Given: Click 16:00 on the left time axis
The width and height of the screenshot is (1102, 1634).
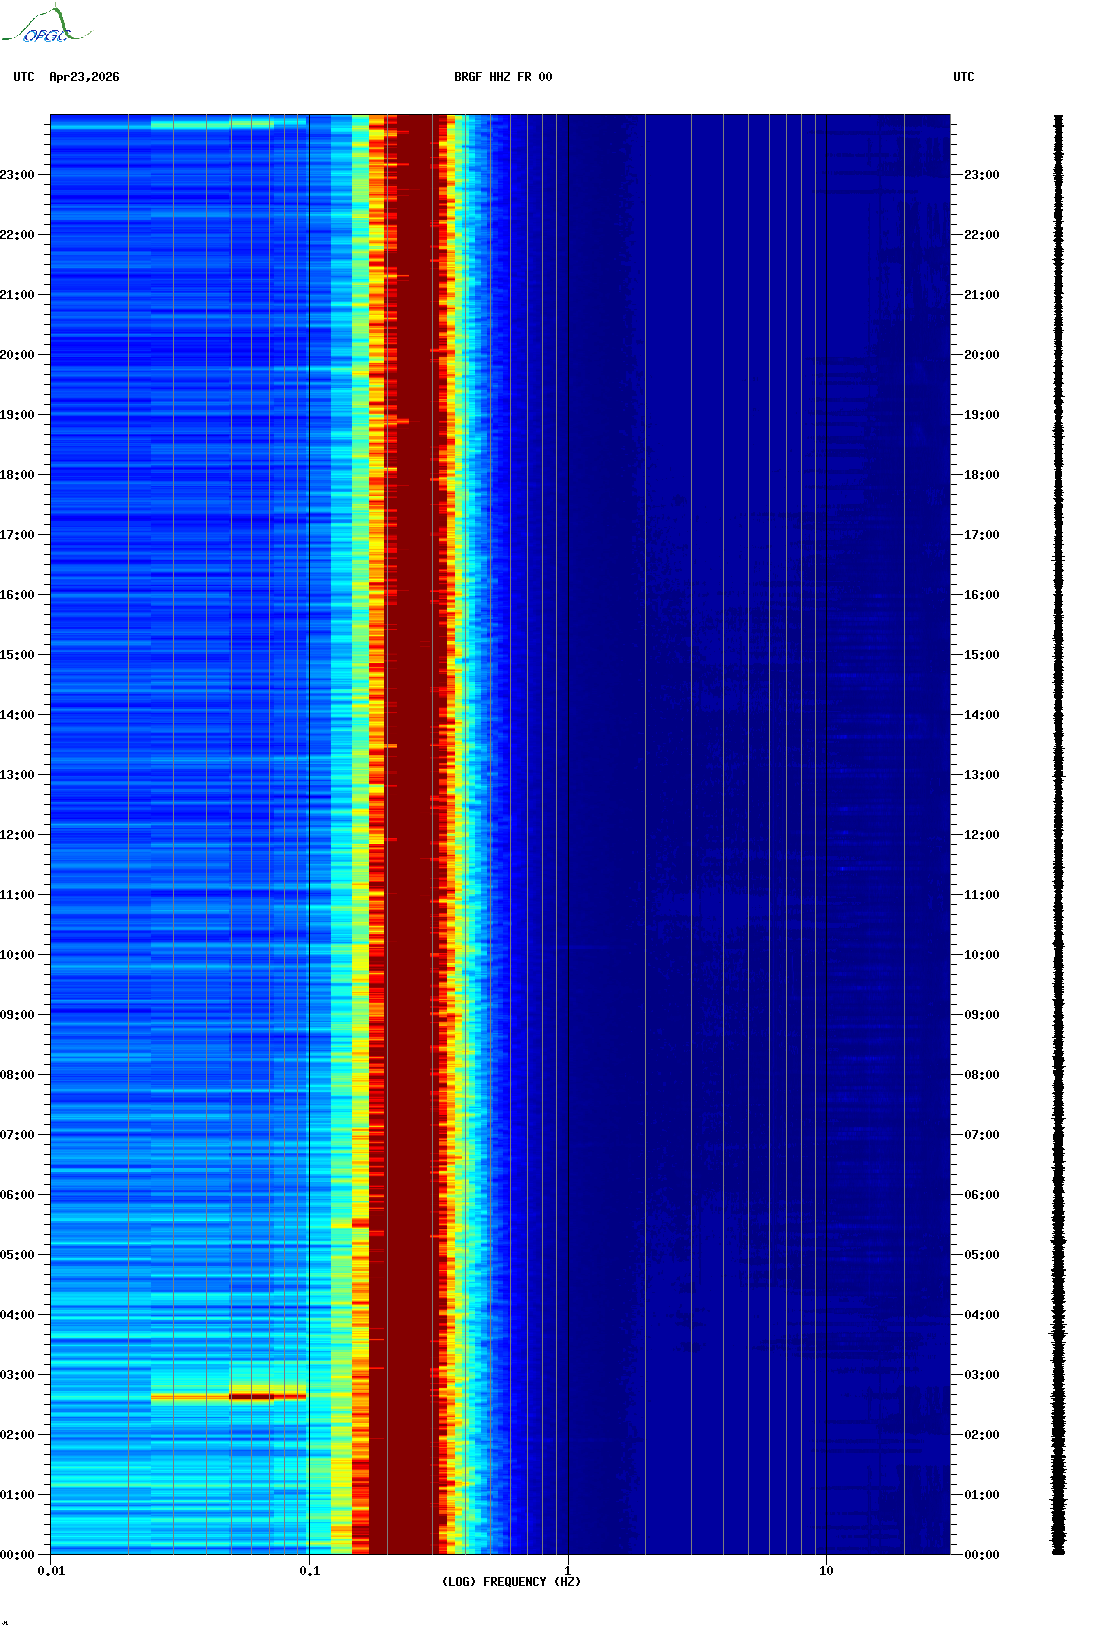Looking at the screenshot, I should tap(17, 595).
